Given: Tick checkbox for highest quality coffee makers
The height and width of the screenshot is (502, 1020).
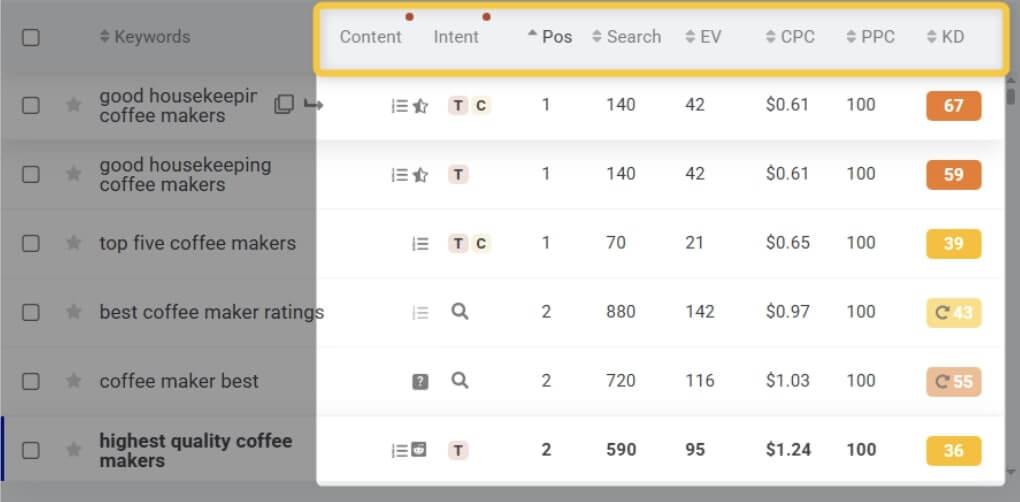Looking at the screenshot, I should (x=31, y=450).
